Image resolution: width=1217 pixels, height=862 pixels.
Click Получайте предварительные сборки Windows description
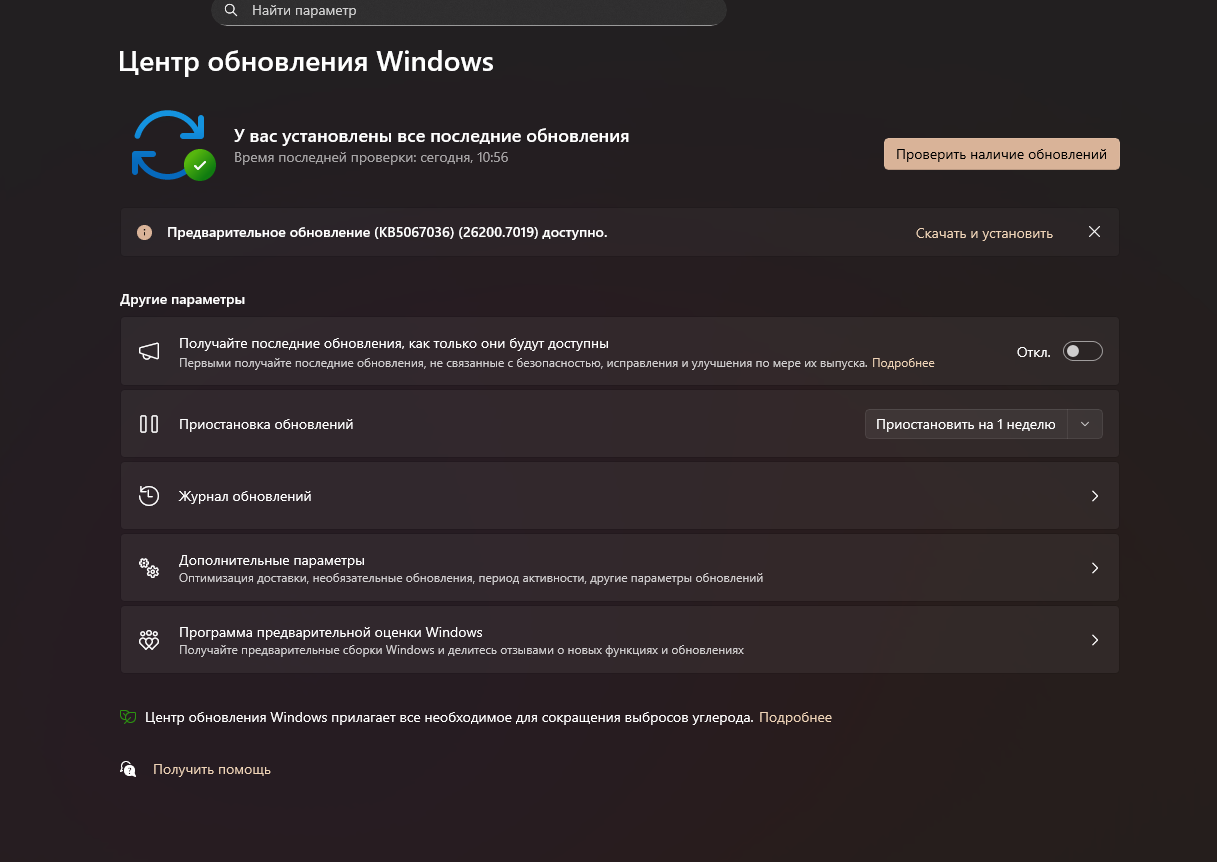tap(462, 650)
